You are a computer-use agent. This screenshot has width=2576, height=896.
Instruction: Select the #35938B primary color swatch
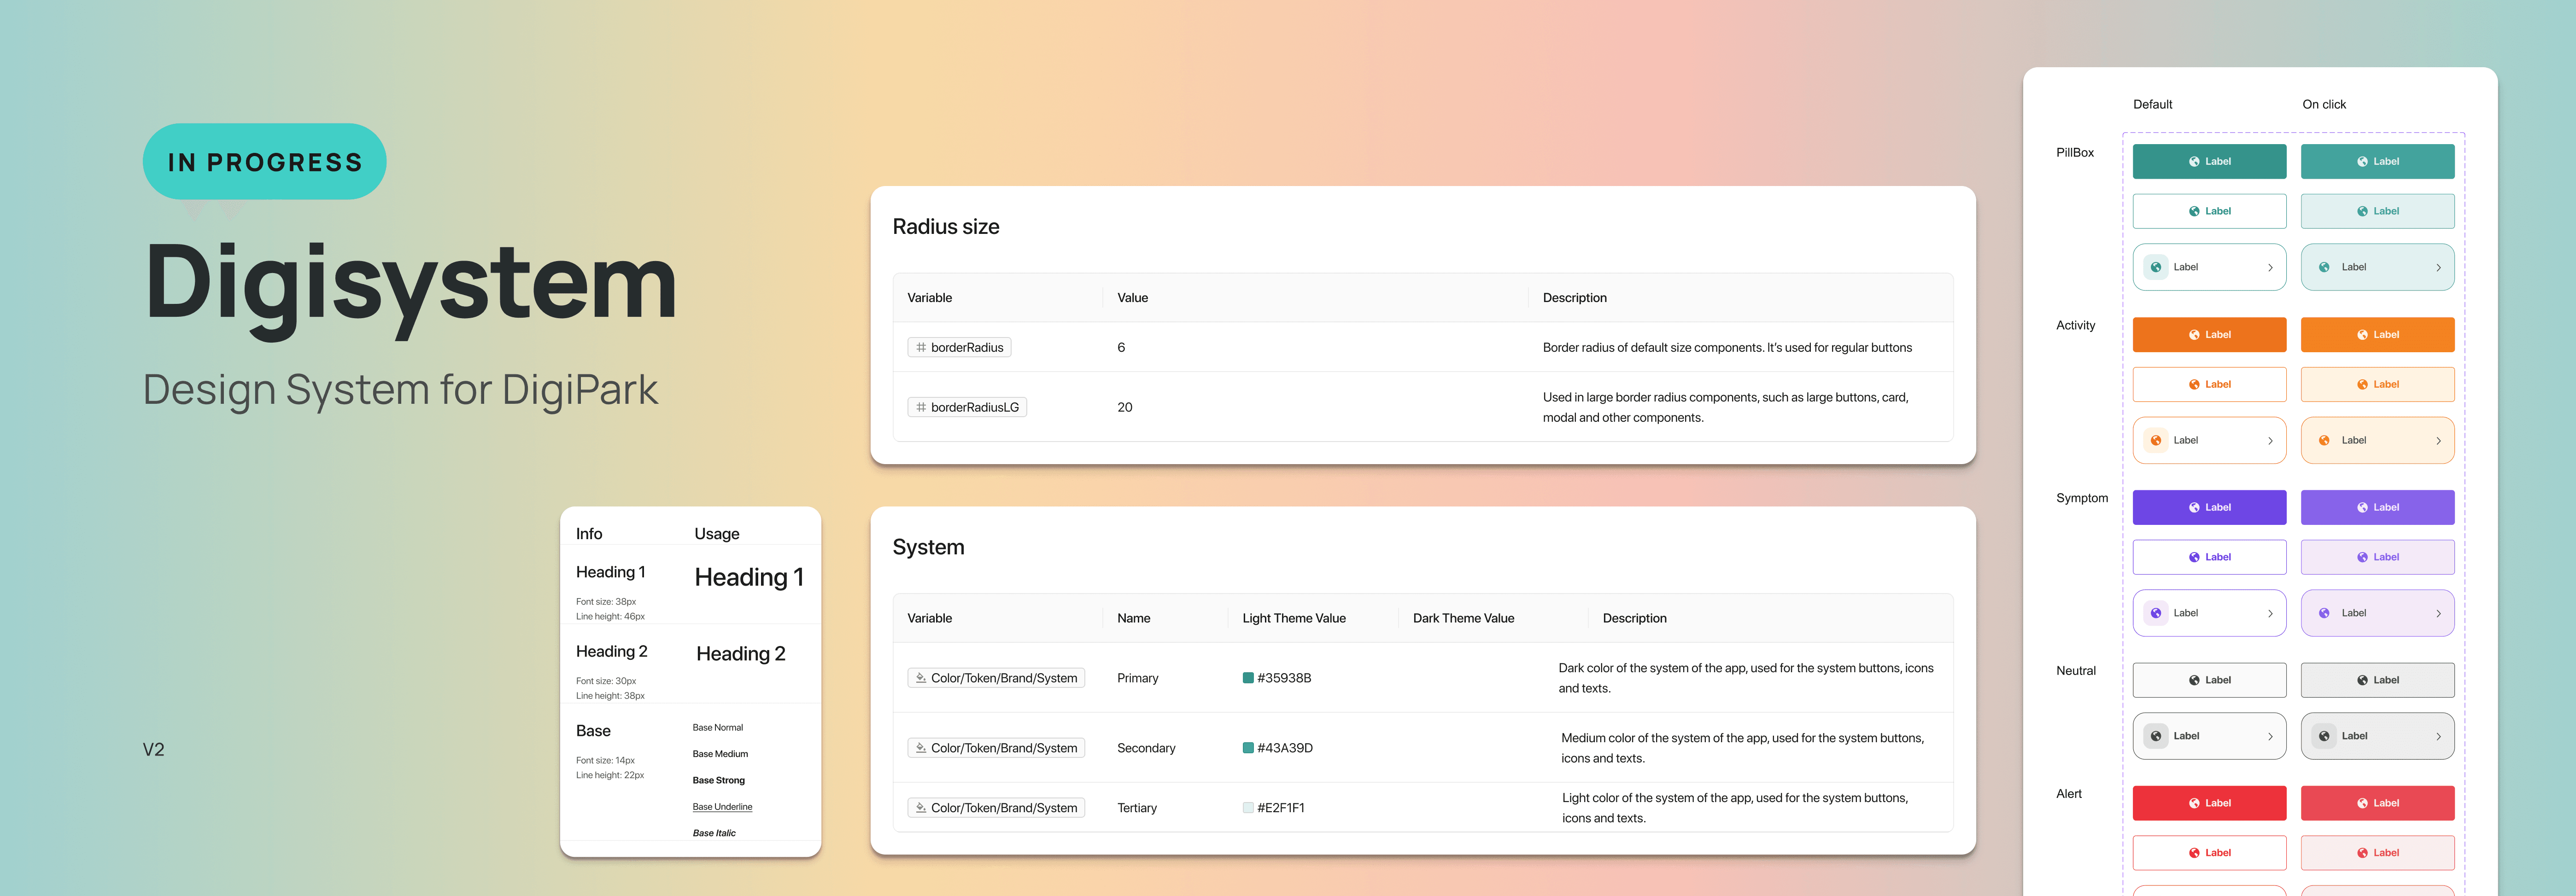click(1248, 678)
